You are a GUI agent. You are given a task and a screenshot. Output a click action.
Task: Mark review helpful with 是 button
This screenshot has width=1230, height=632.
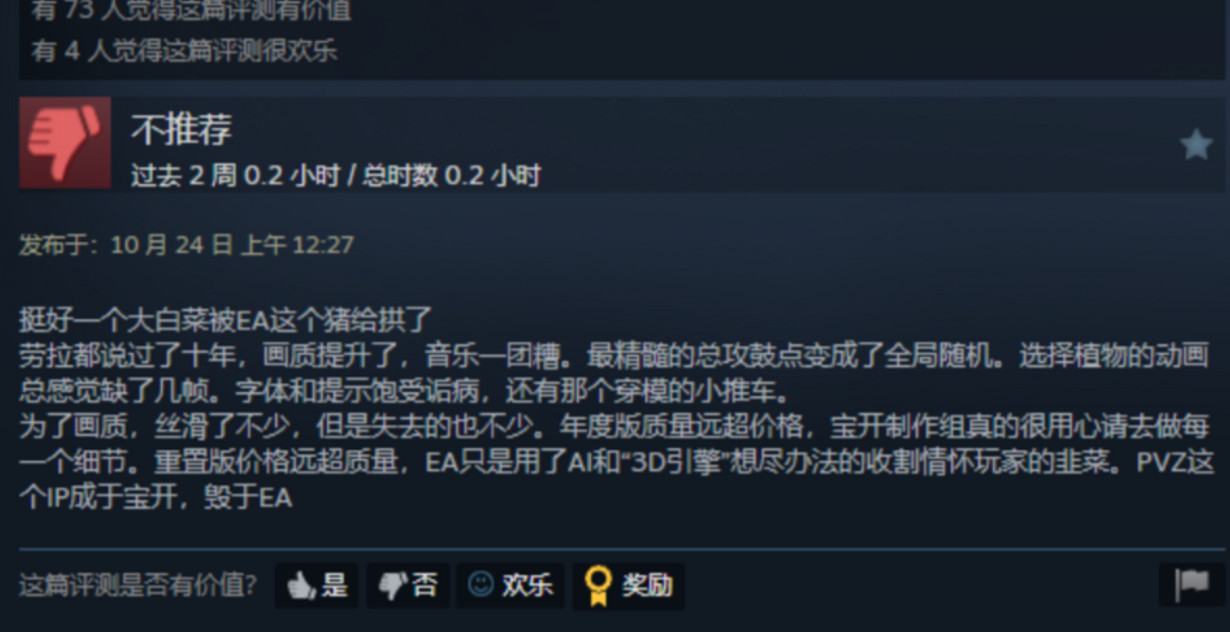click(316, 586)
